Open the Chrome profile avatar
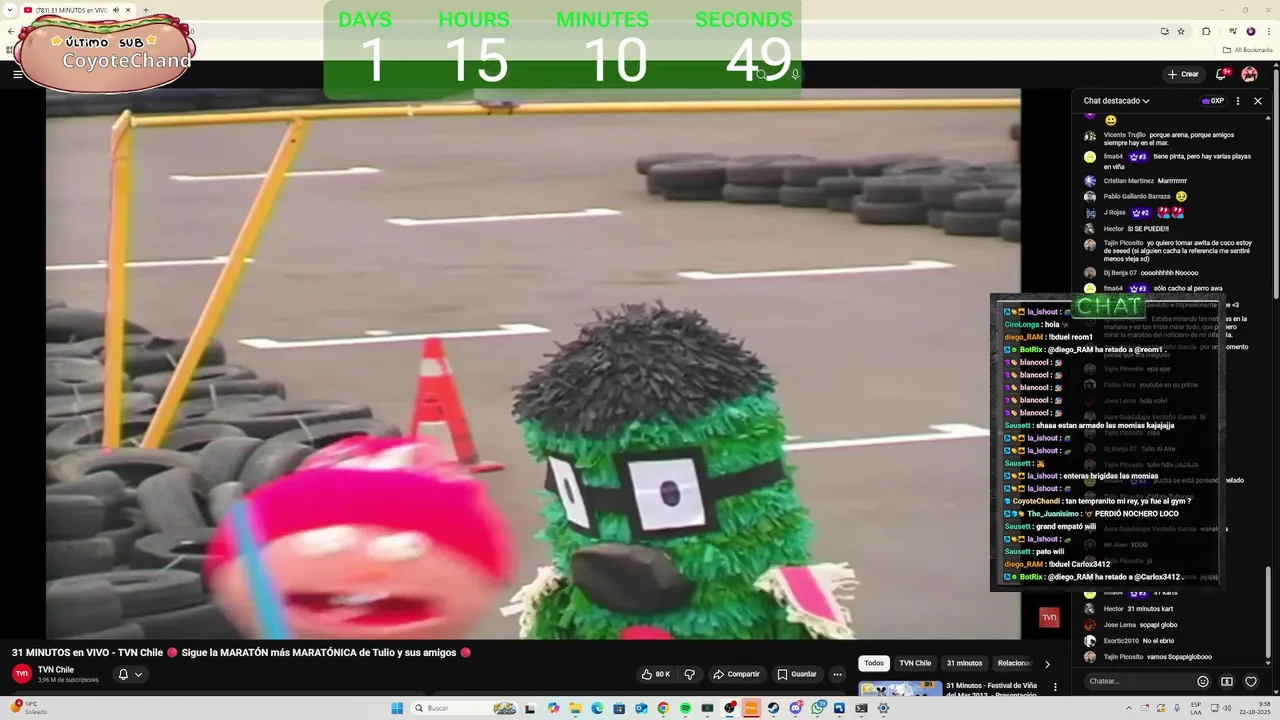This screenshot has width=1280, height=720. click(1250, 31)
